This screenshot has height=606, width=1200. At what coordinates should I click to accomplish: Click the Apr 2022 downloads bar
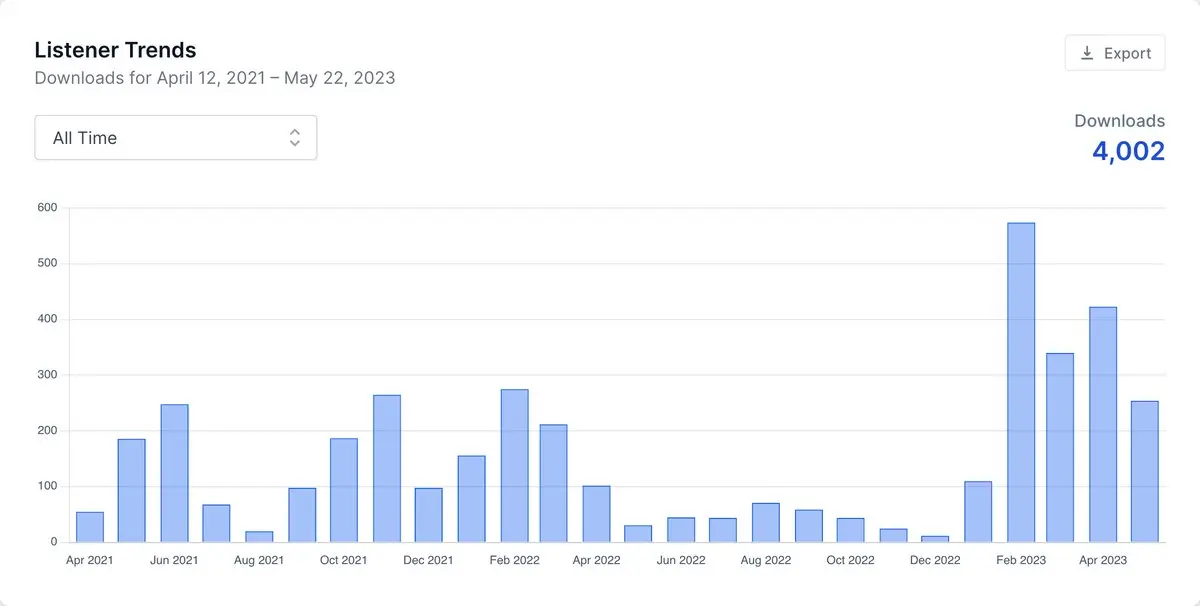(x=596, y=514)
